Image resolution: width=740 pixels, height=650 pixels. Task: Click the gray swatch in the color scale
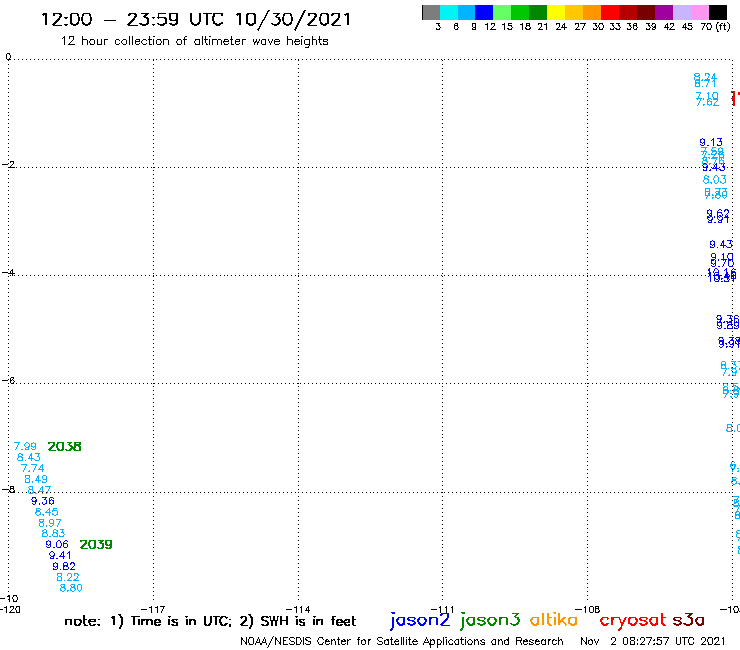click(431, 12)
